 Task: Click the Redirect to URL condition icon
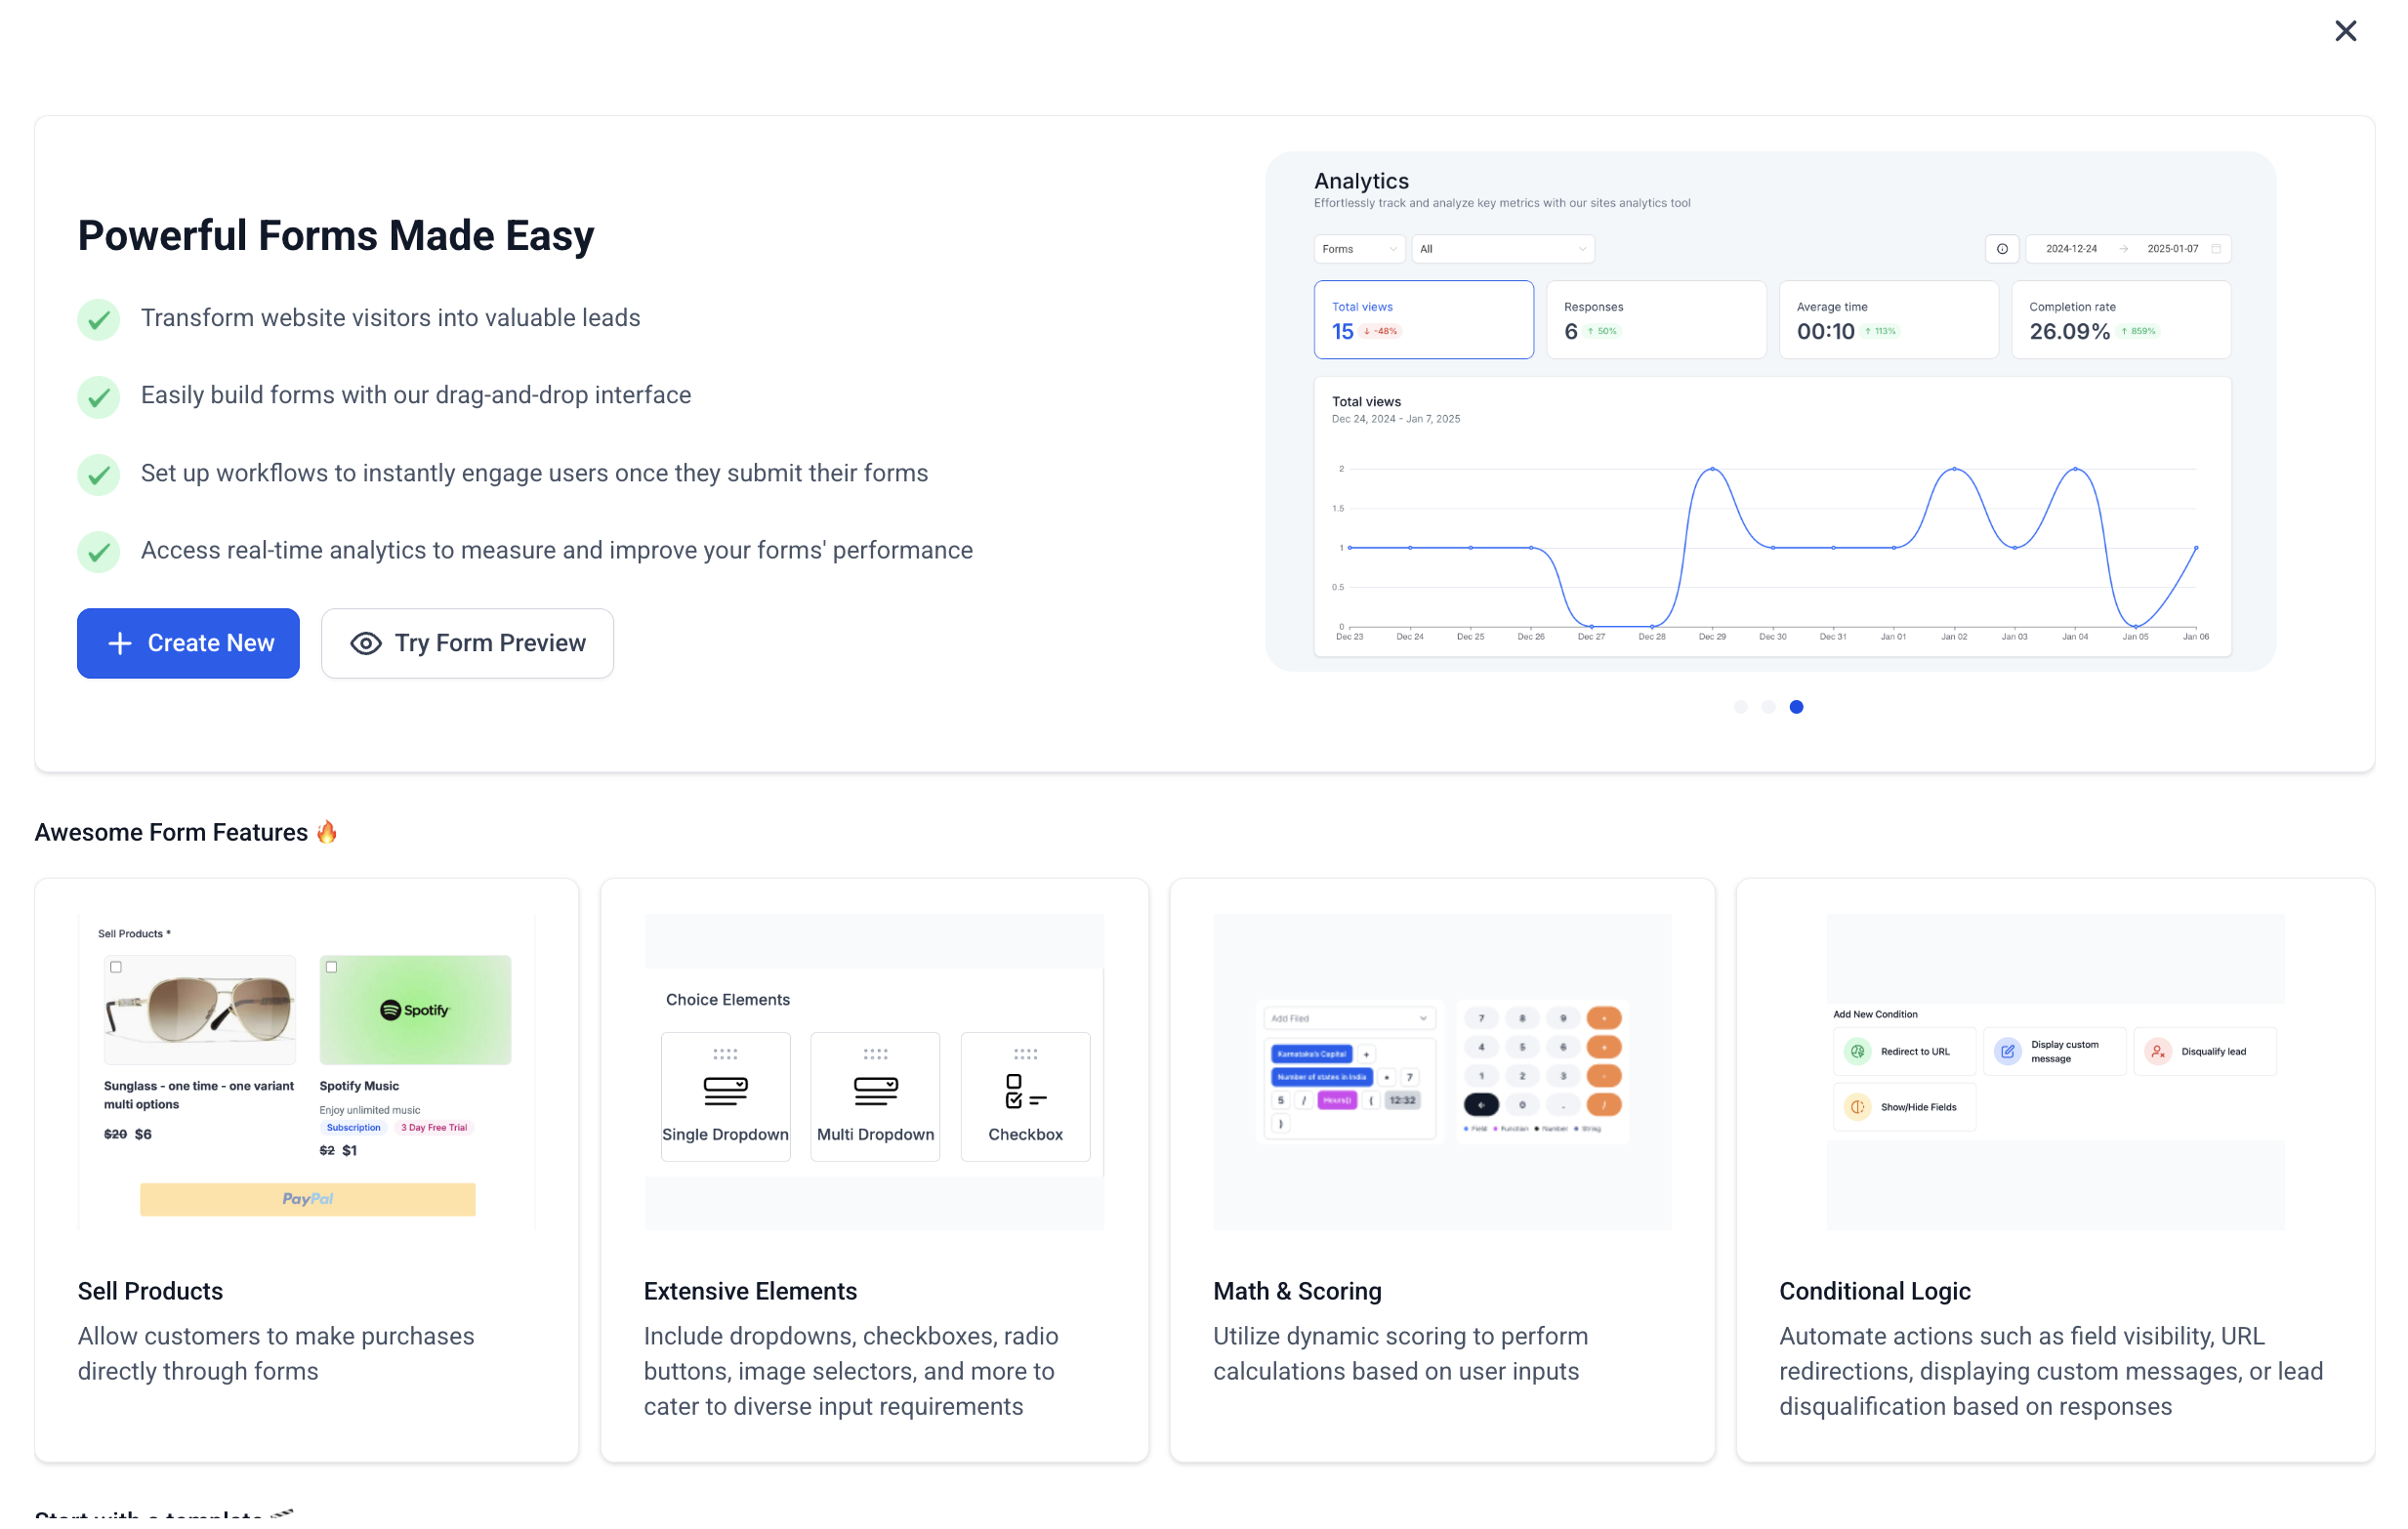click(1857, 1051)
